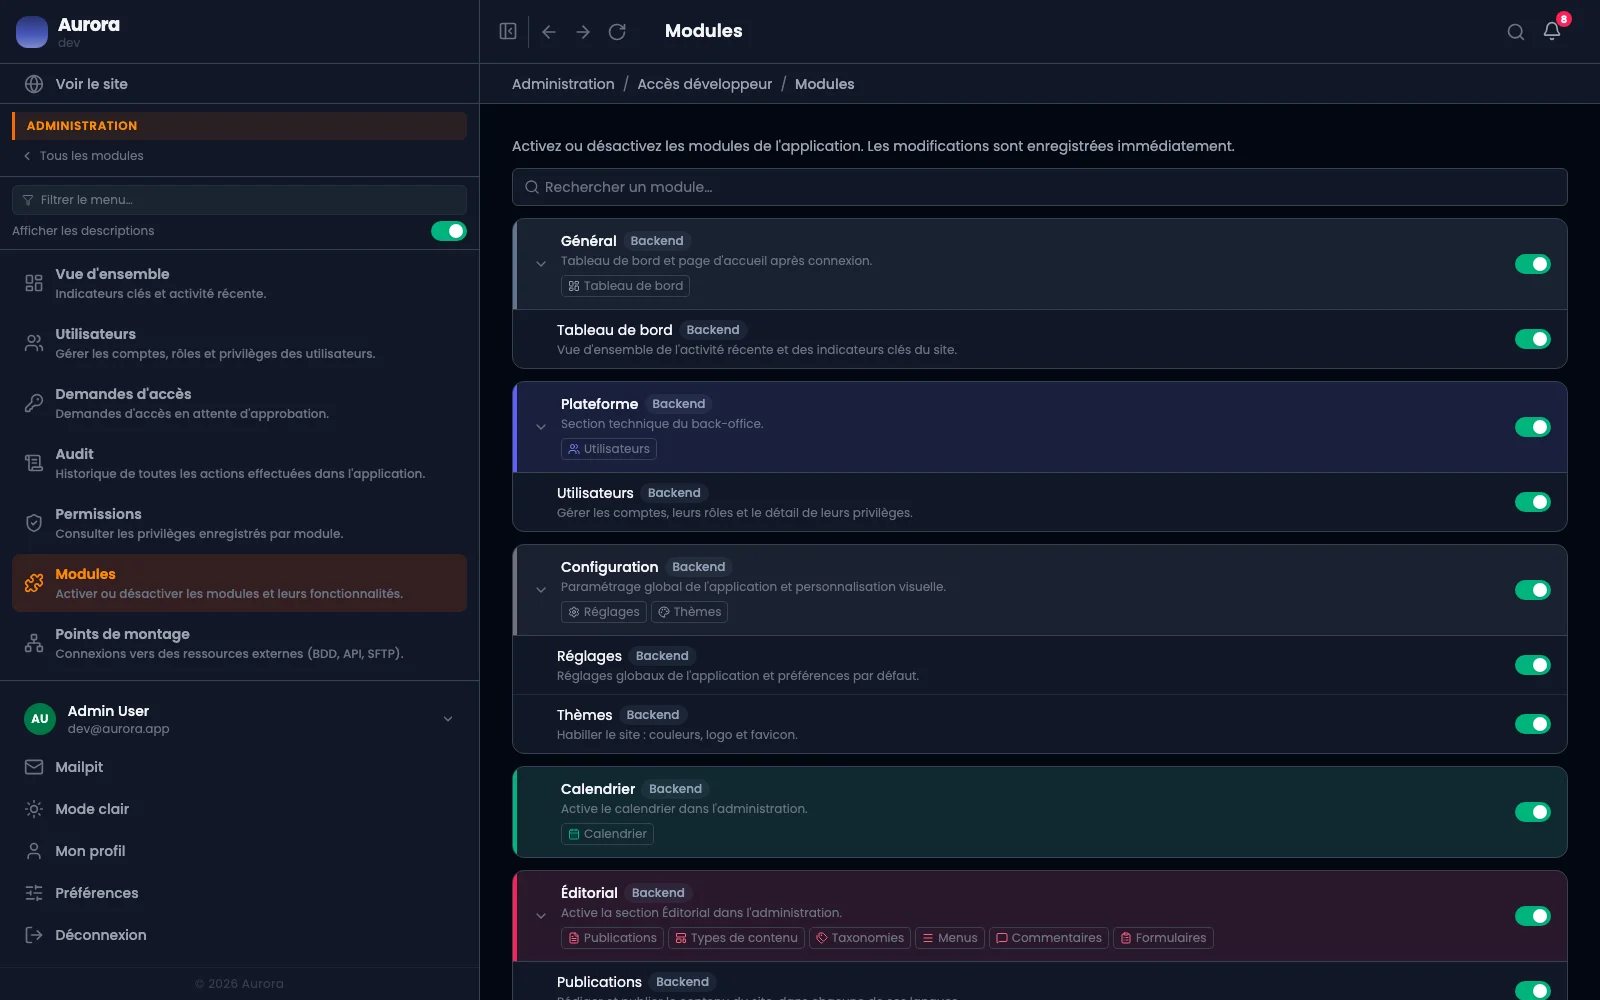Screen dimensions: 1600x1000
Task: Click the AU user avatar
Action: 40,719
